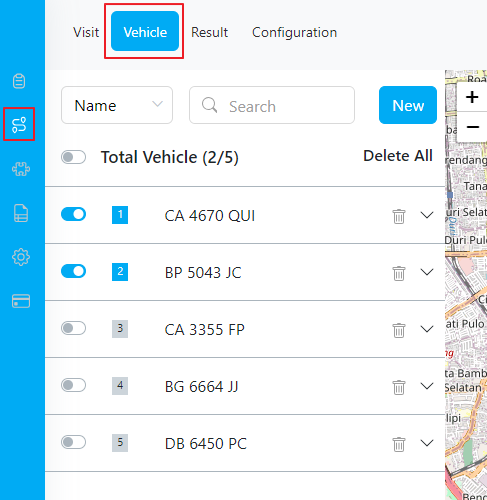Click the magnifier icon in search box

tap(210, 105)
